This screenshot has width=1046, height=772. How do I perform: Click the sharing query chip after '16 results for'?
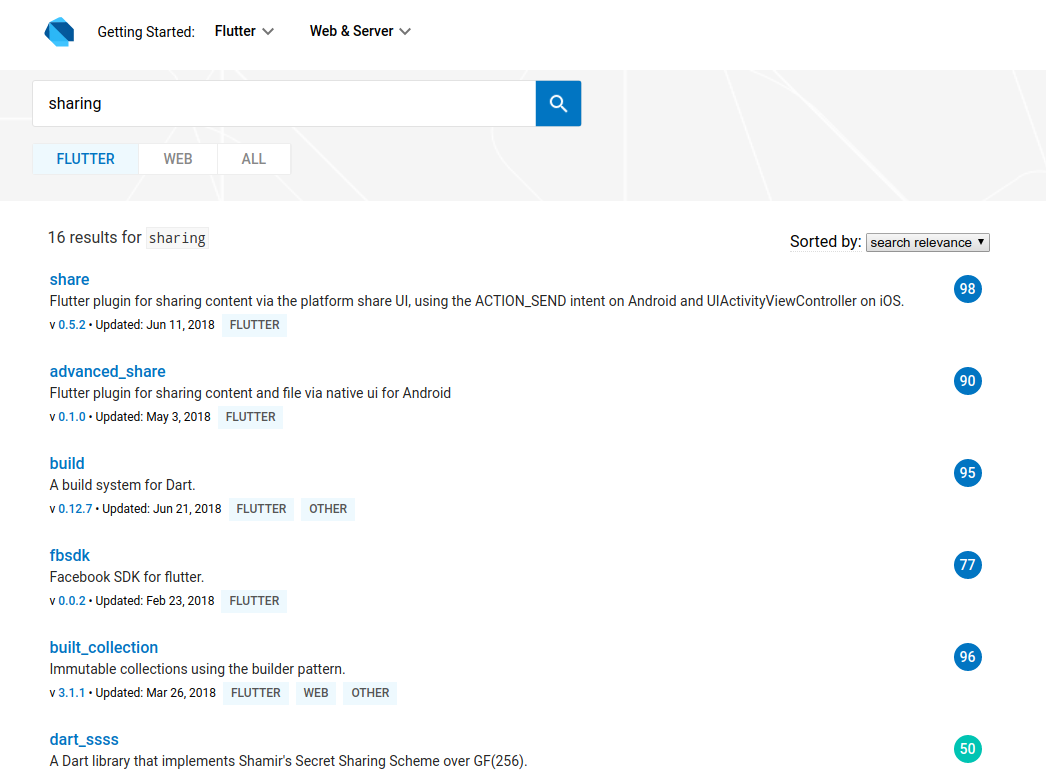pyautogui.click(x=177, y=238)
